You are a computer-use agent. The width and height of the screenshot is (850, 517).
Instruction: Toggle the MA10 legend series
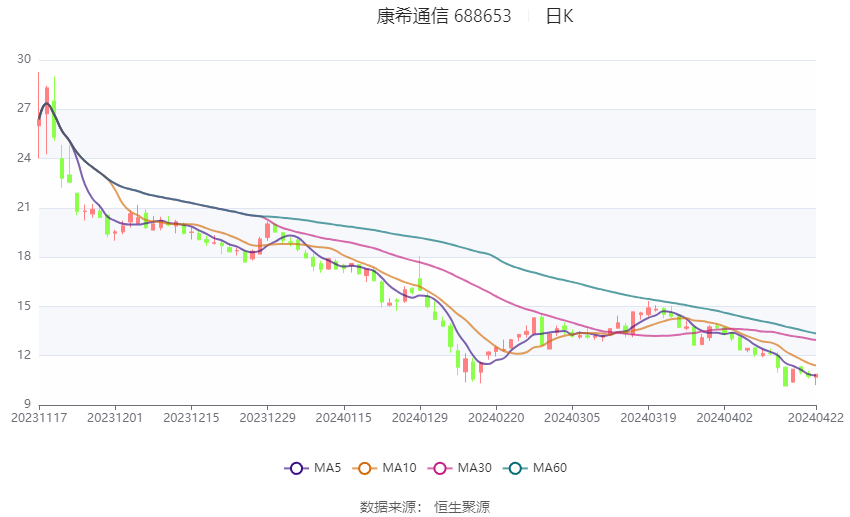pyautogui.click(x=385, y=468)
